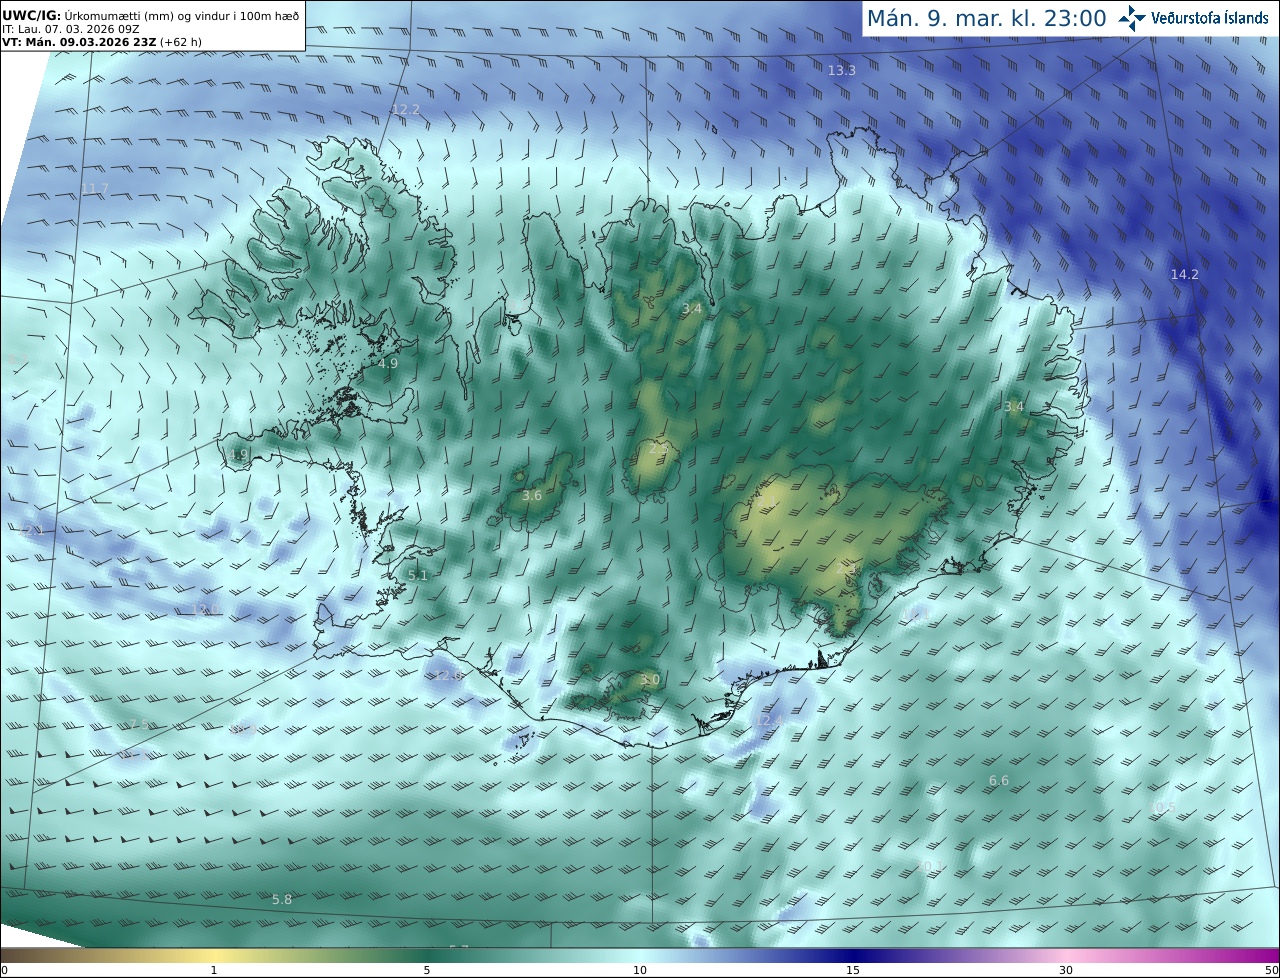The width and height of the screenshot is (1280, 978).
Task: Click the 12.2 value label
Action: [406, 110]
